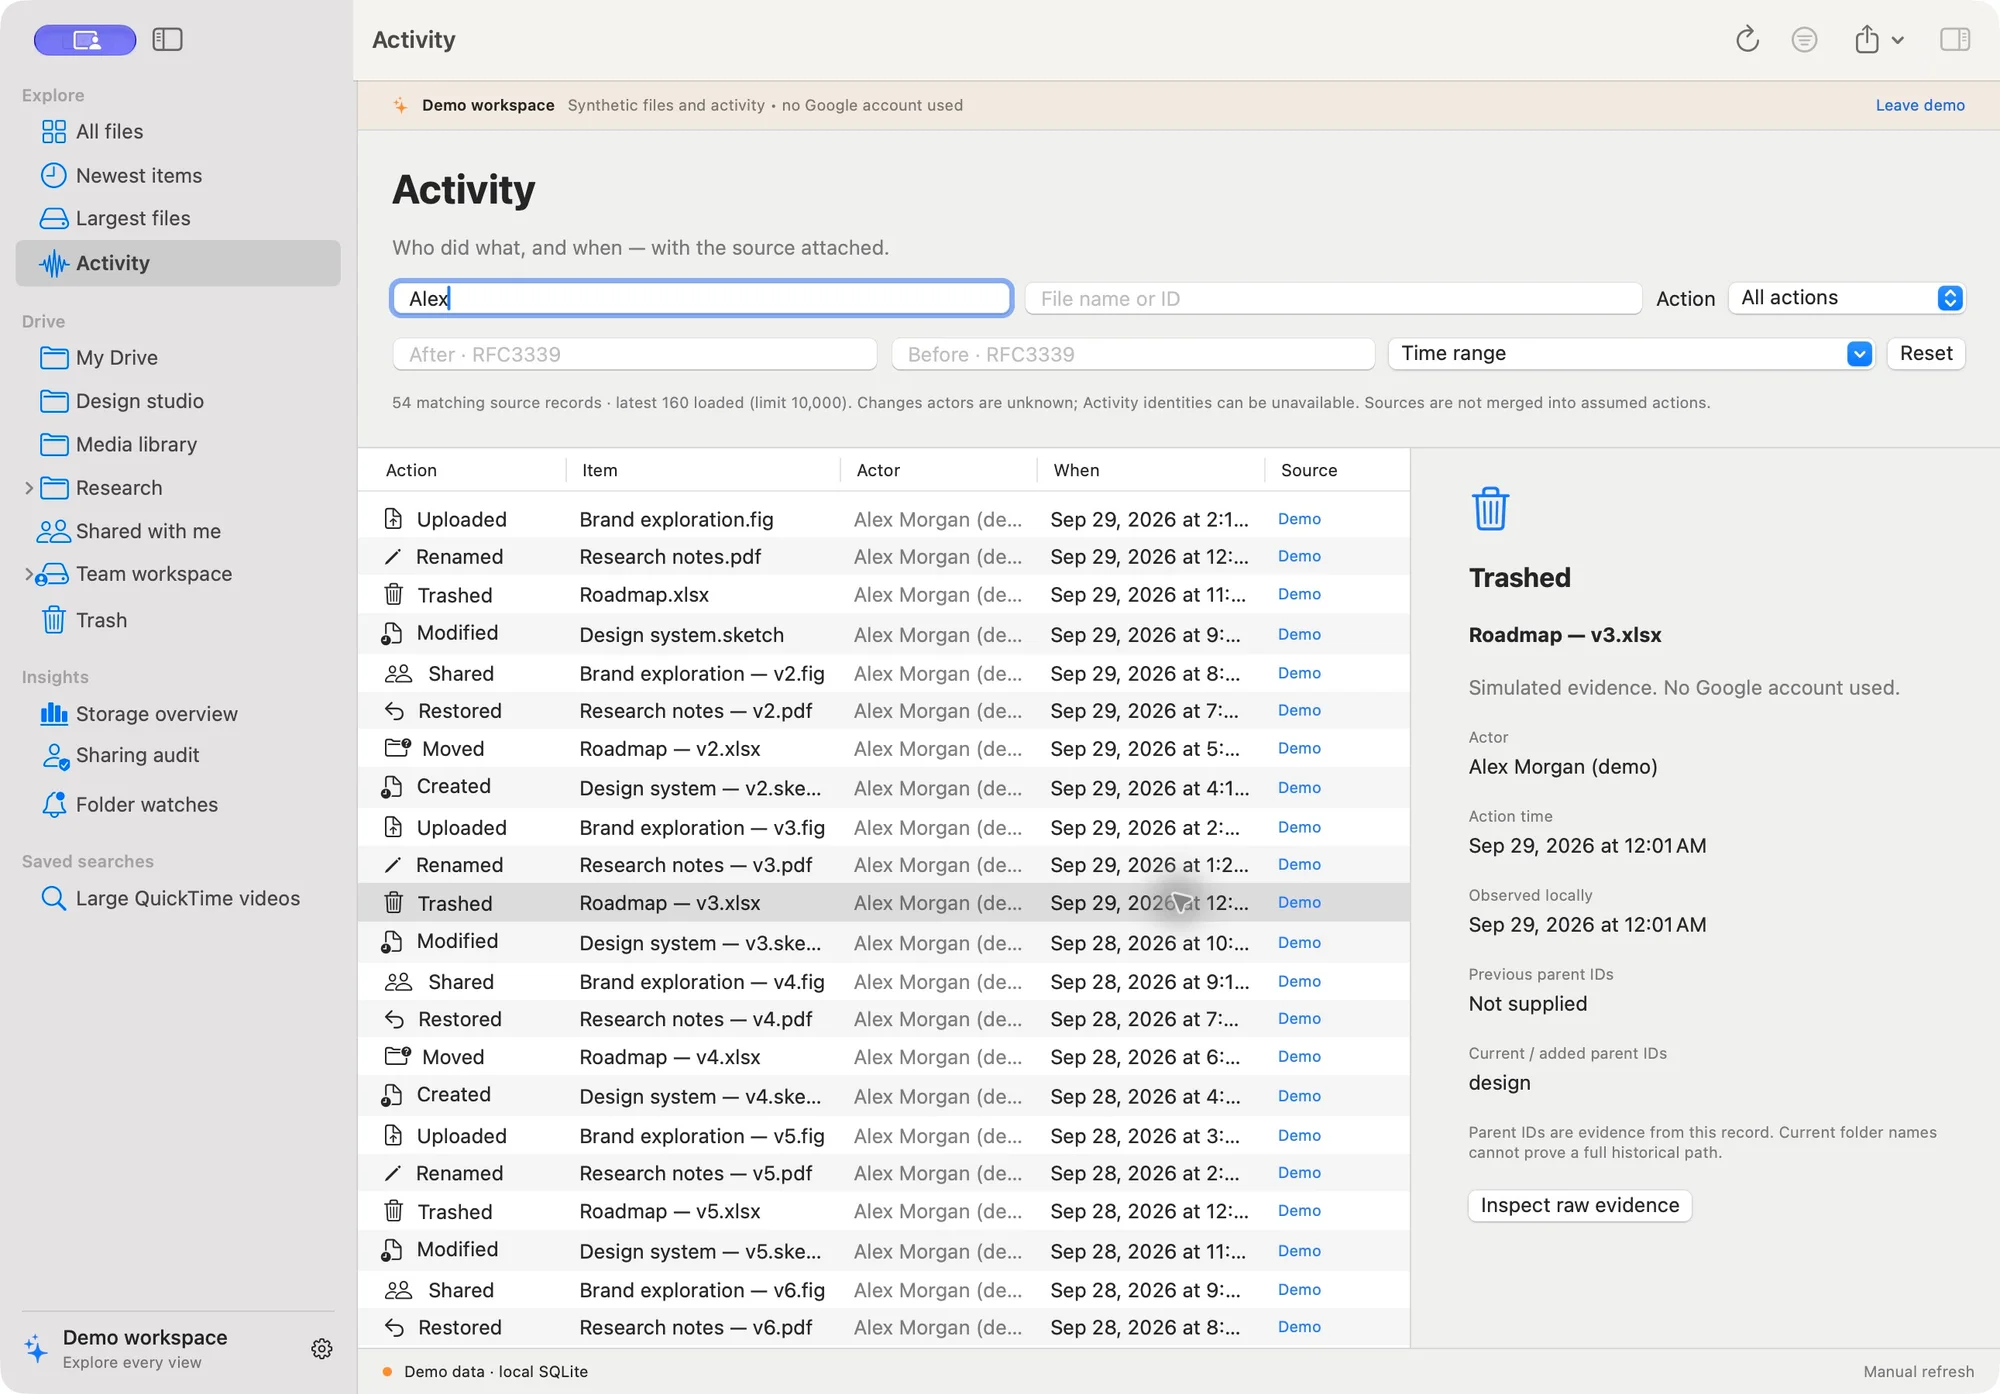Click trash icon for Roadmap — v5.xlsx row
This screenshot has height=1394, width=2000.
point(394,1211)
